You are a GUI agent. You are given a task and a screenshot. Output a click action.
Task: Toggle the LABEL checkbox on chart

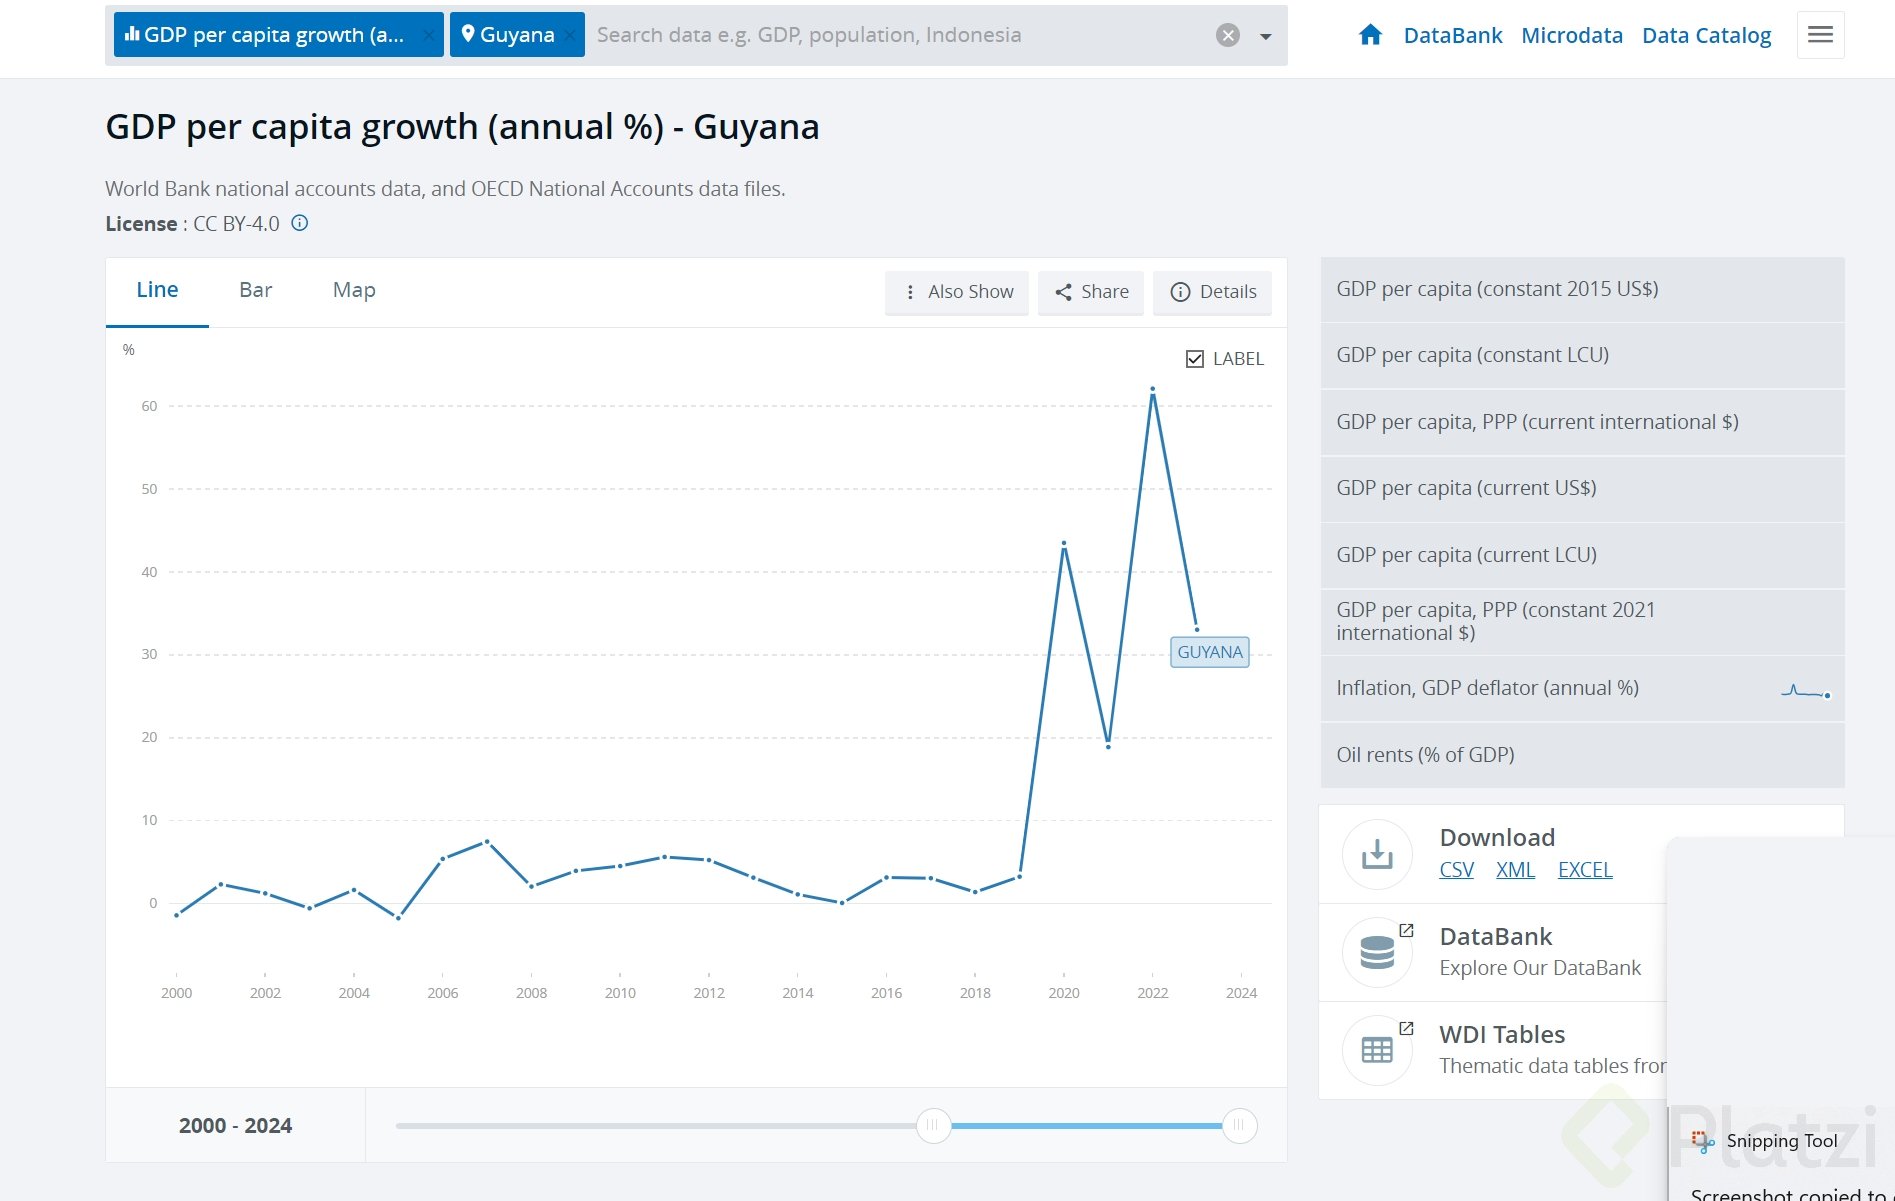coord(1194,359)
